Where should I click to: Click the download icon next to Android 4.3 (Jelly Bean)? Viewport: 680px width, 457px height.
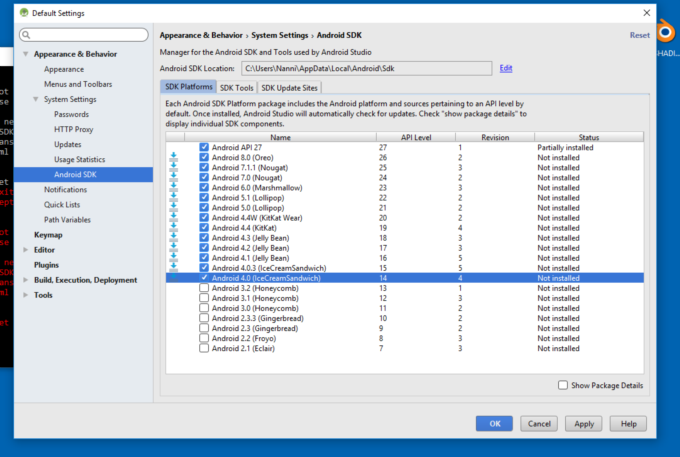(173, 238)
